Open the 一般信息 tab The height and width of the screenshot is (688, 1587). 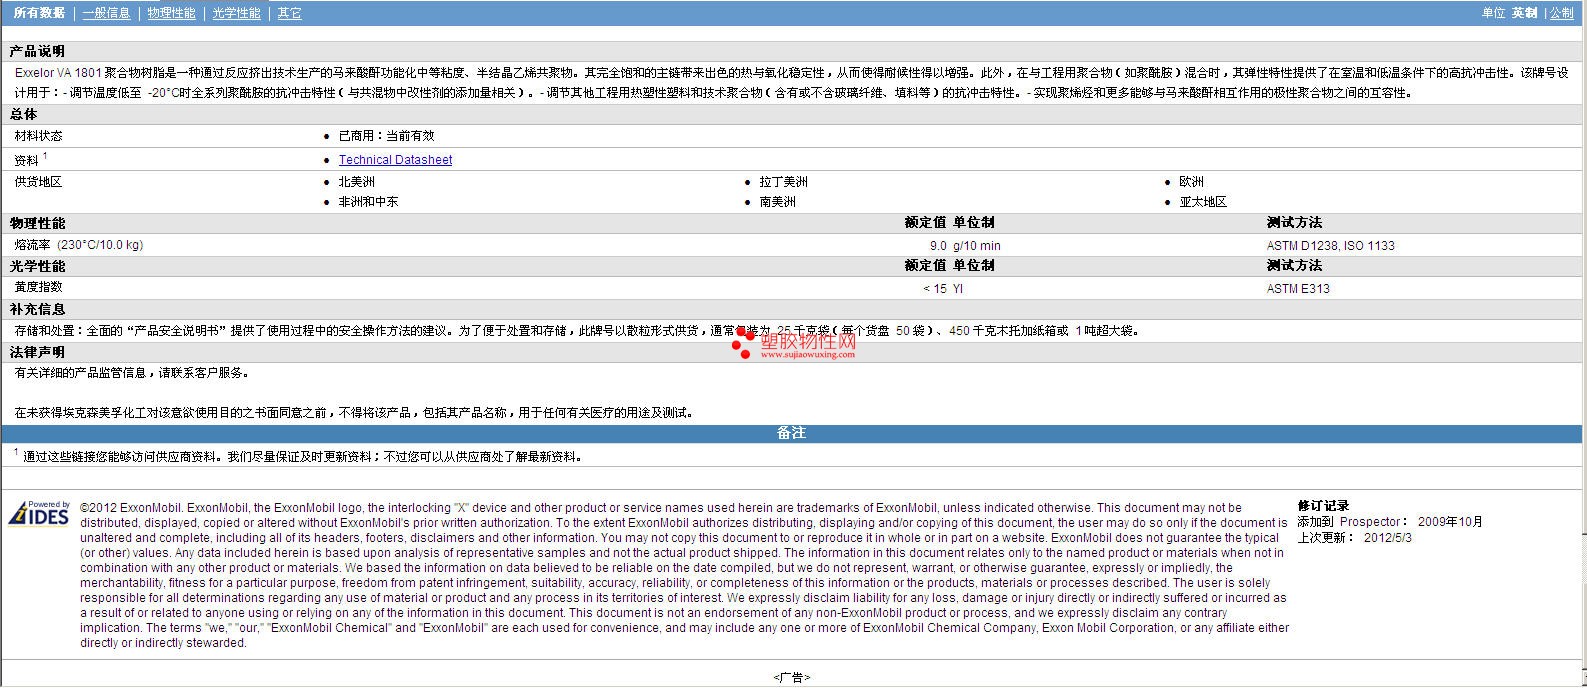pyautogui.click(x=106, y=13)
